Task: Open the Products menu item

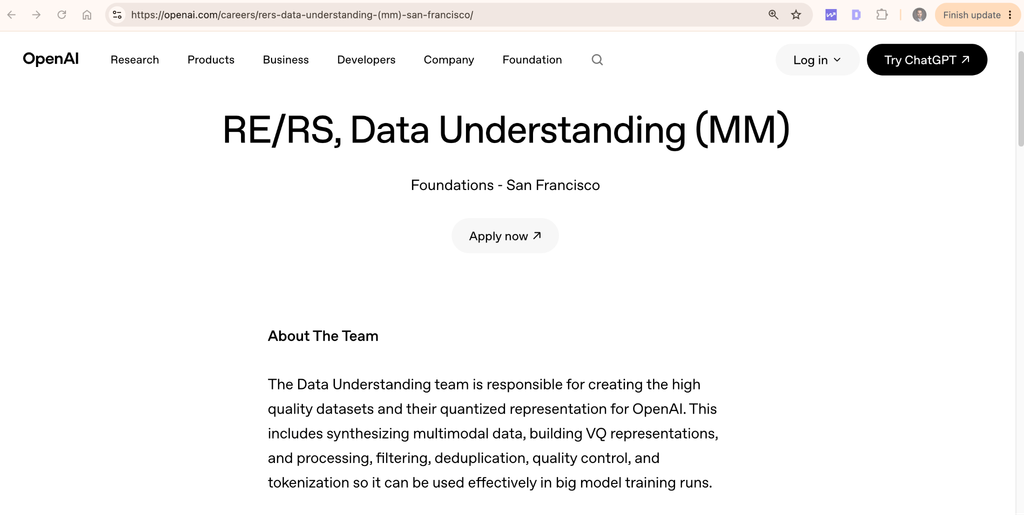Action: click(x=211, y=59)
